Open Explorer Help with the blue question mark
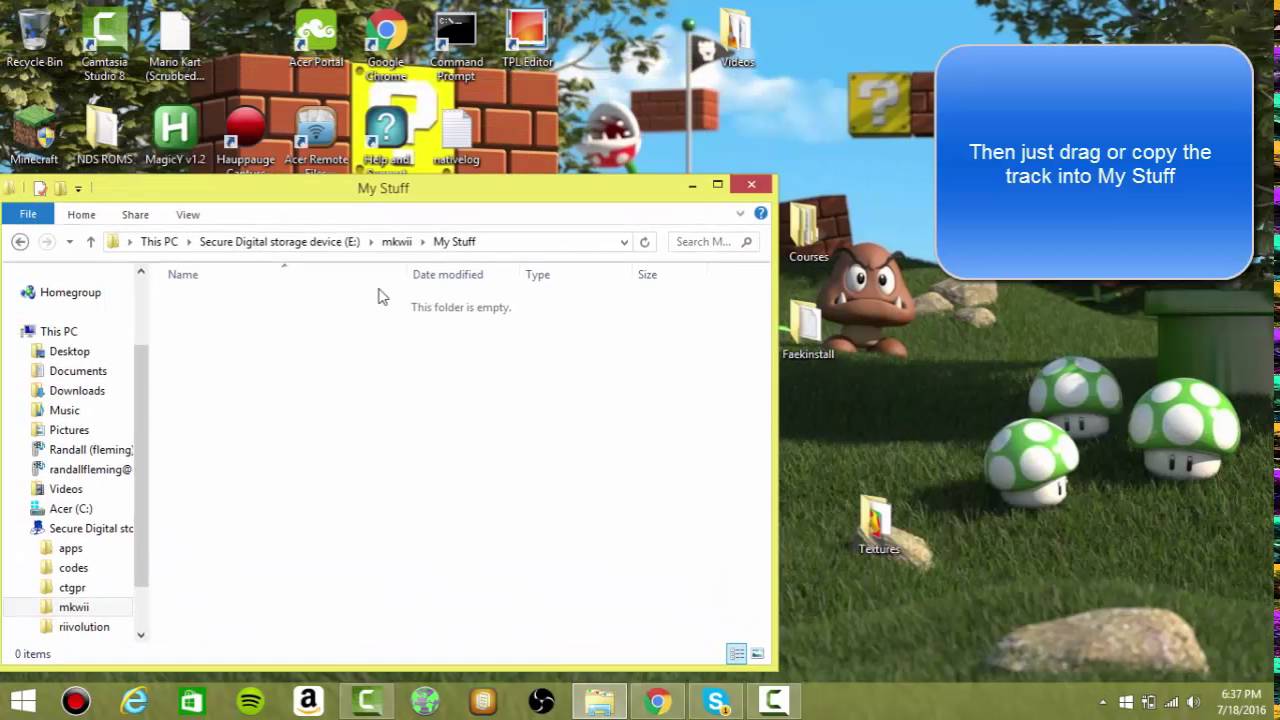Viewport: 1280px width, 720px height. click(x=761, y=213)
